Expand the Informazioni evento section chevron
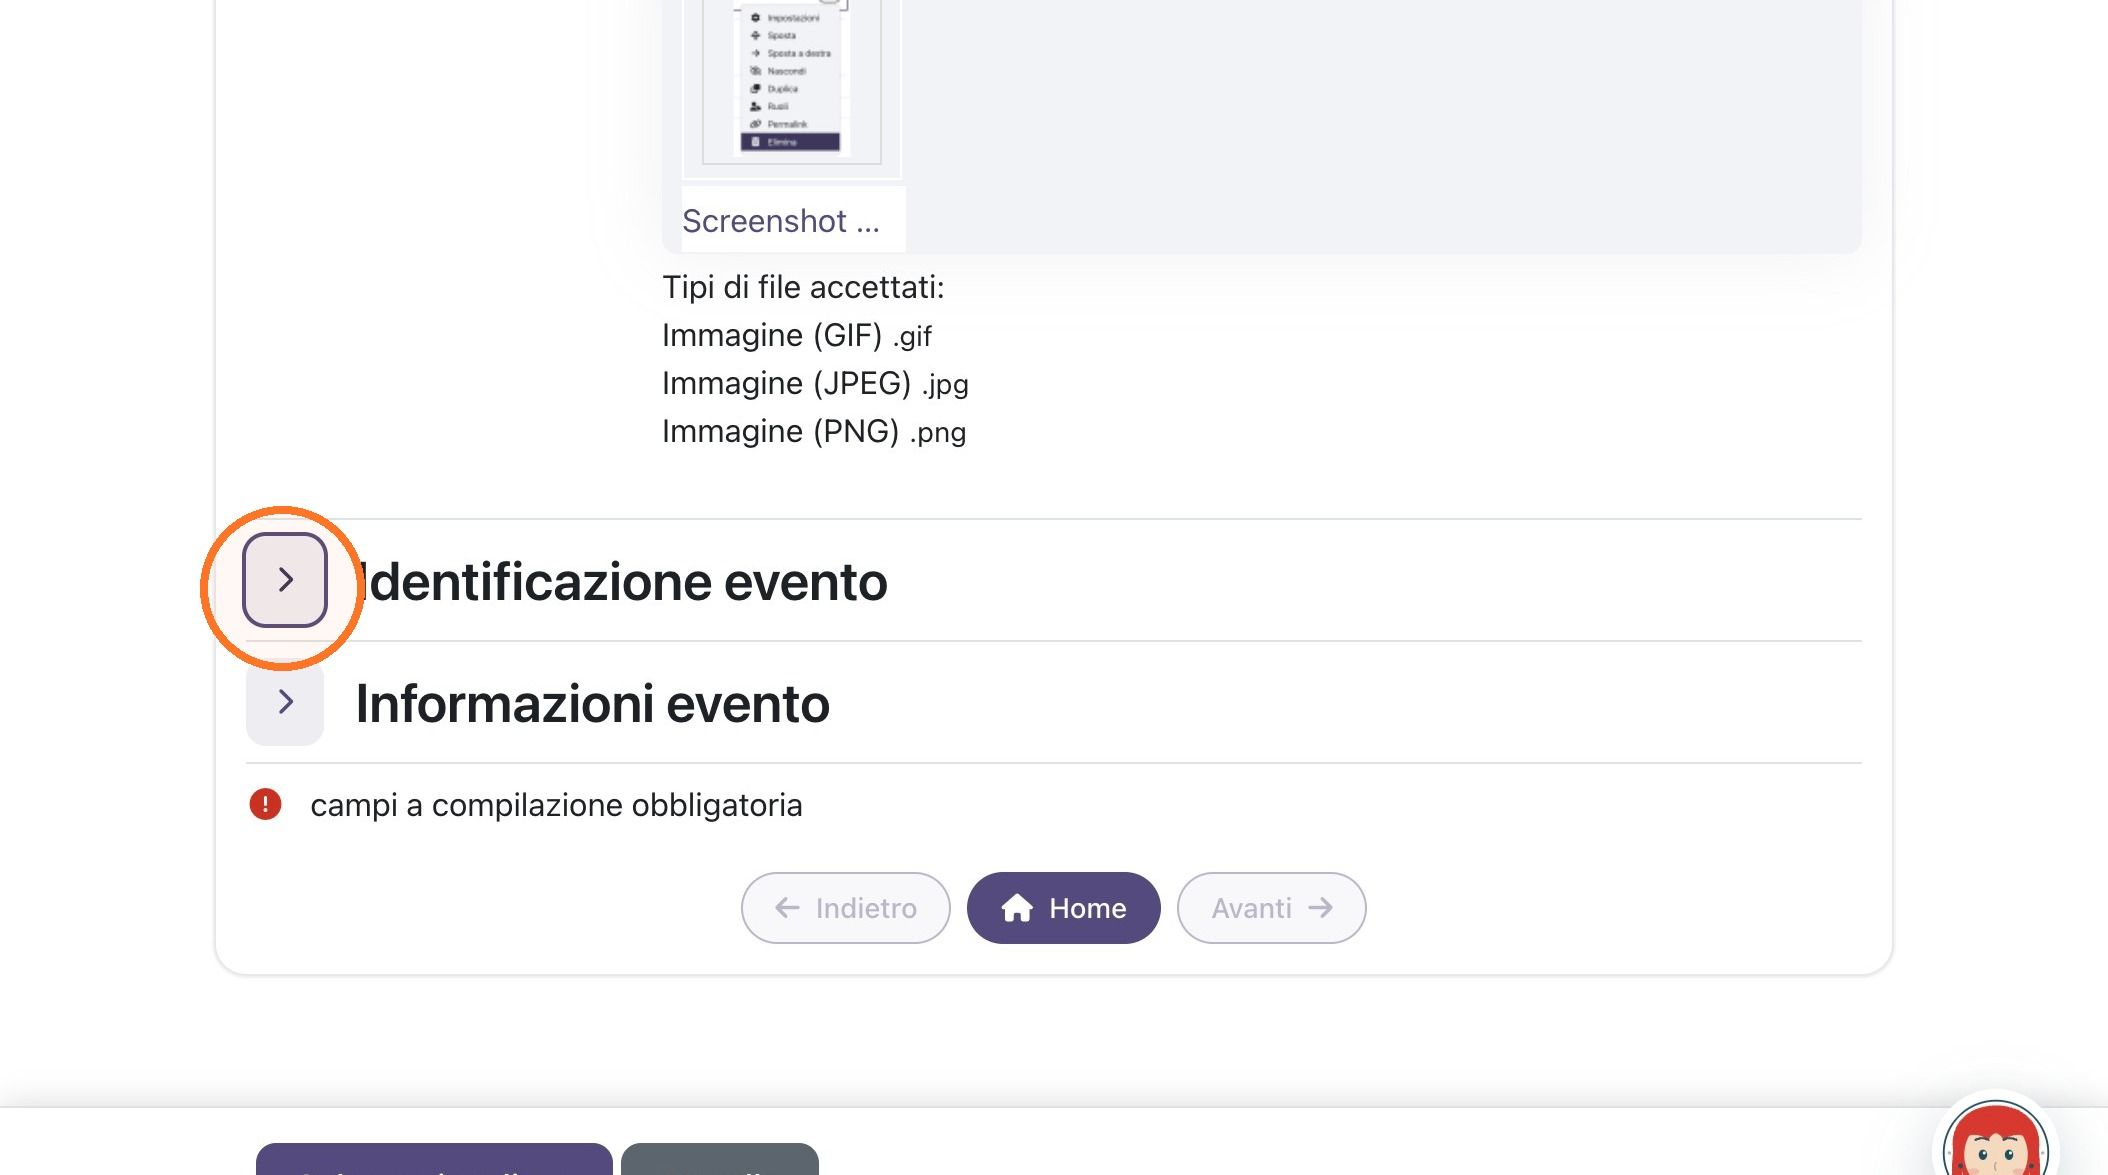 (285, 702)
